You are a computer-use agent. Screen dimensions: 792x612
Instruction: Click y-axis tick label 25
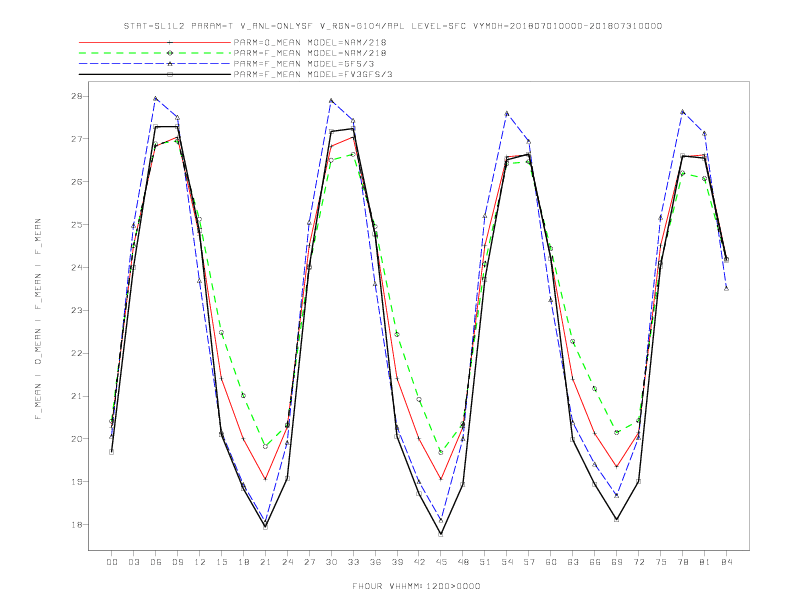tap(78, 224)
